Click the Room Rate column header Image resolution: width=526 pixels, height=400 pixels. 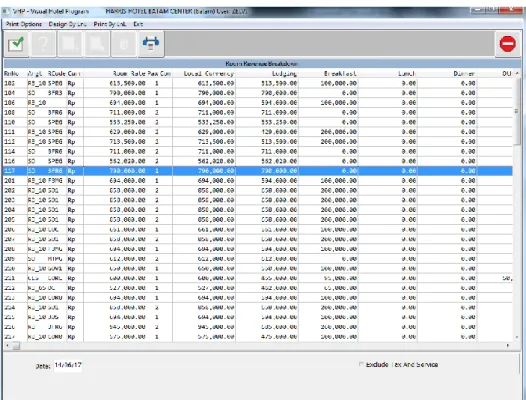click(x=129, y=73)
